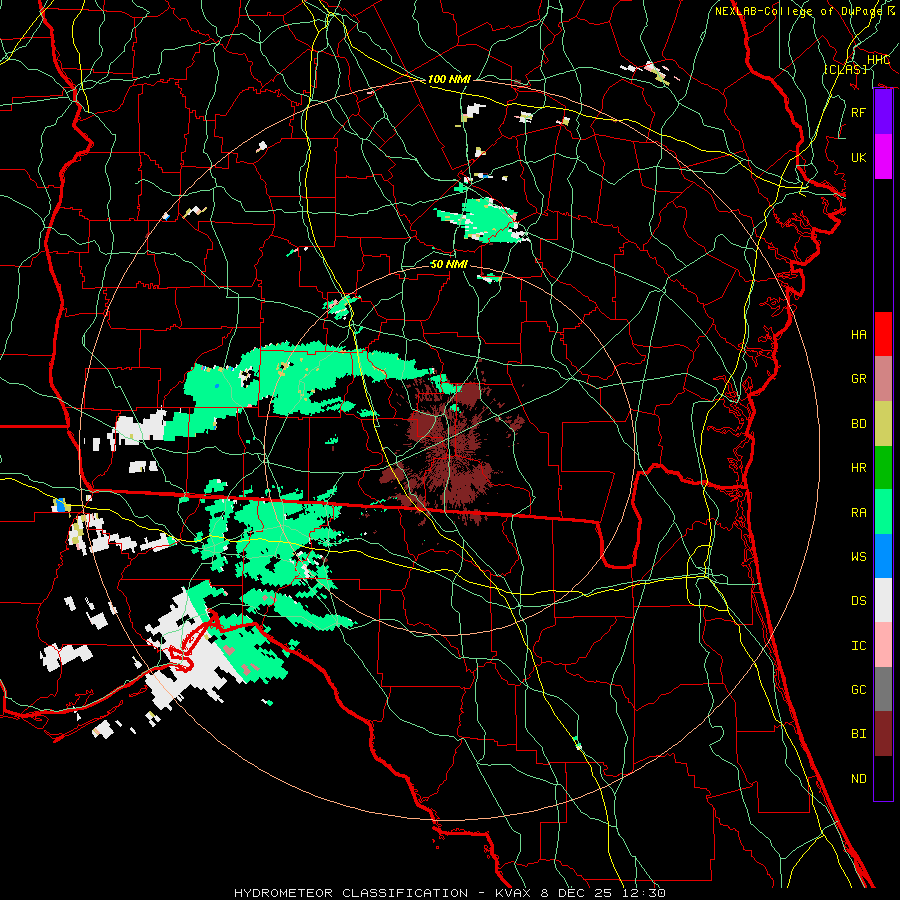Click the yellow BD legend color swatch
Screen dimensions: 900x900
(883, 423)
